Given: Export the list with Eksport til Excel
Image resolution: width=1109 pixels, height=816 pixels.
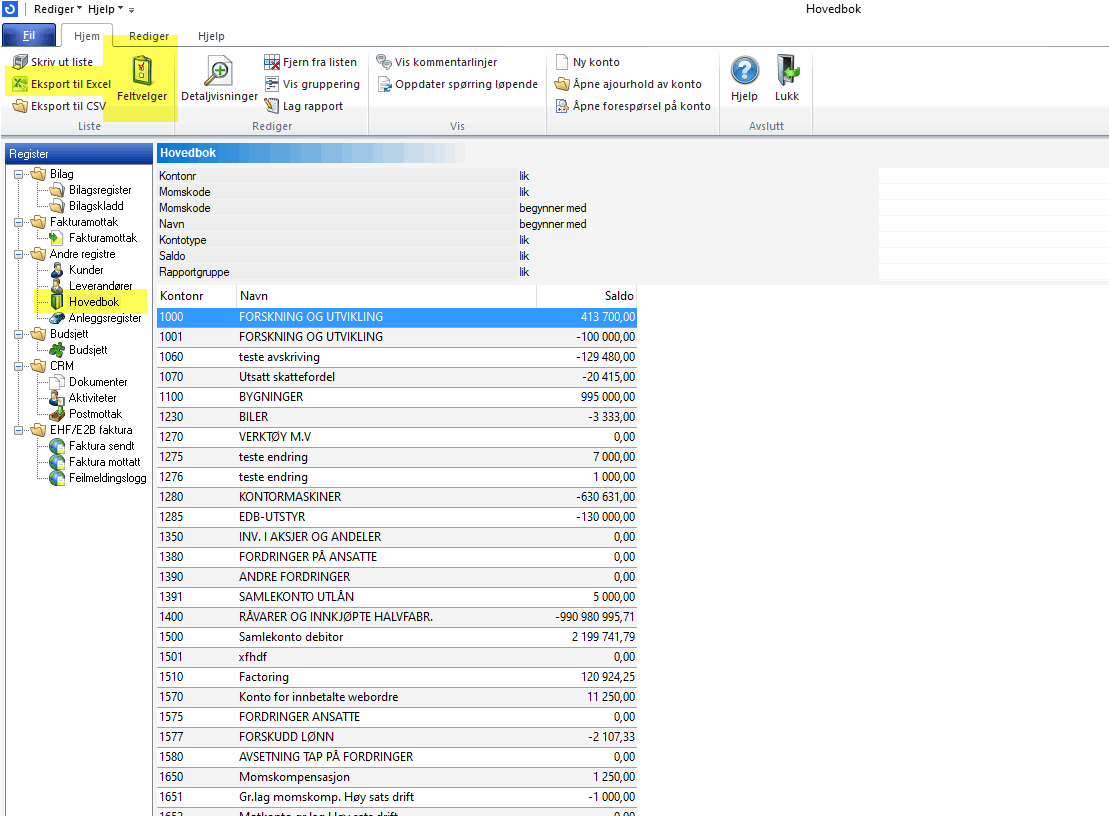Looking at the screenshot, I should [62, 84].
